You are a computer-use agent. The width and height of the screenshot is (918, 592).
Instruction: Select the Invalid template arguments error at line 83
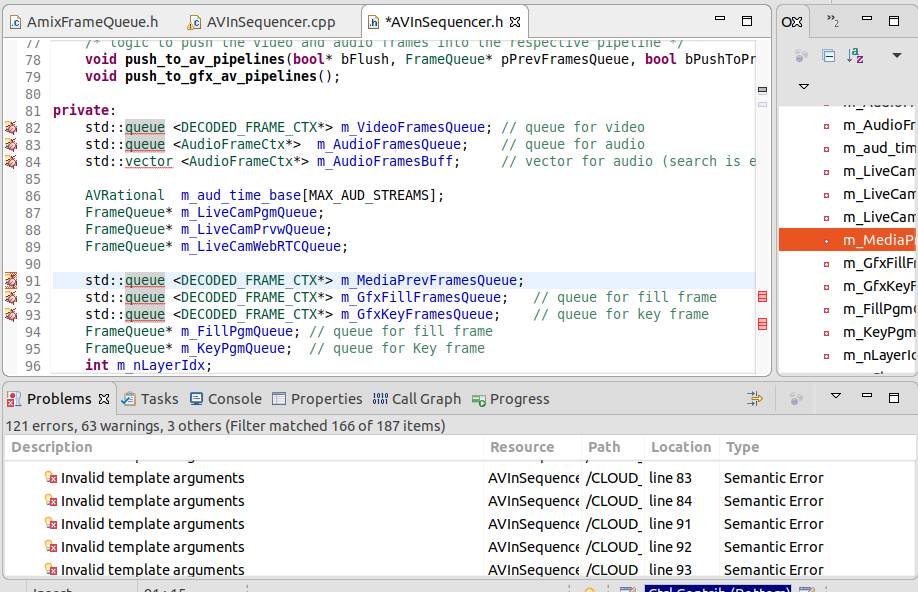point(461,478)
